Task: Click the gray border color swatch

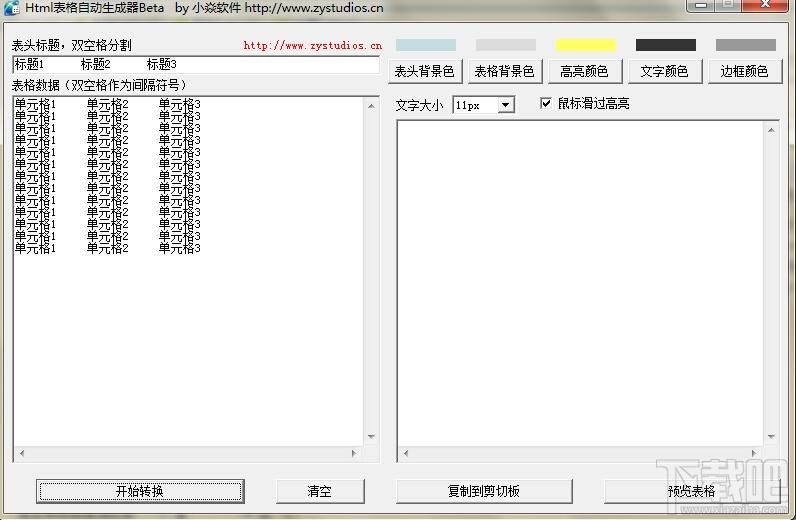Action: point(746,45)
